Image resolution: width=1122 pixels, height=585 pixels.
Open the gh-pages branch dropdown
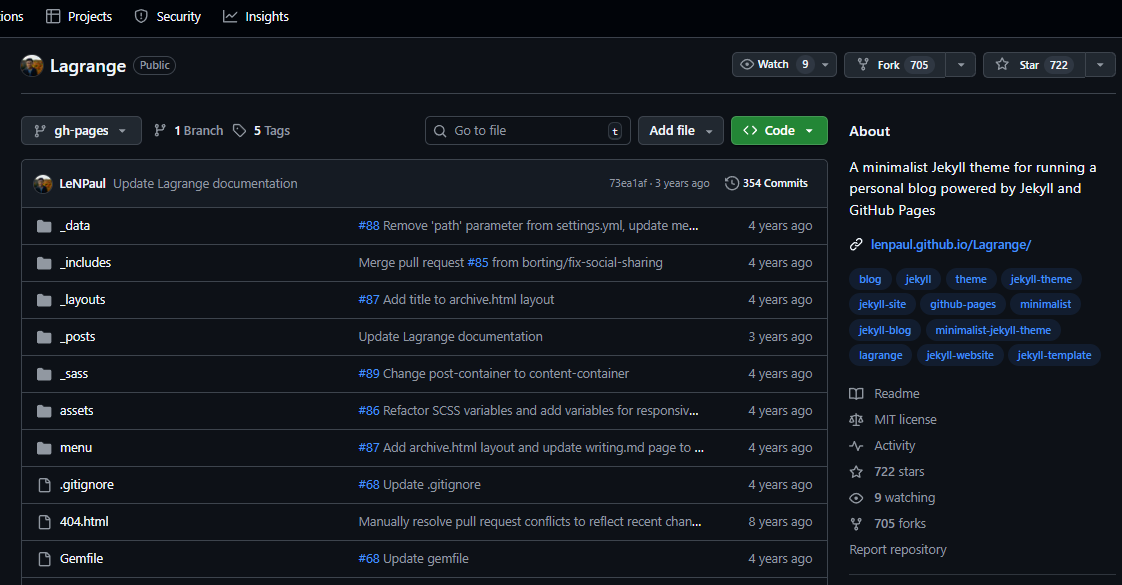point(81,131)
